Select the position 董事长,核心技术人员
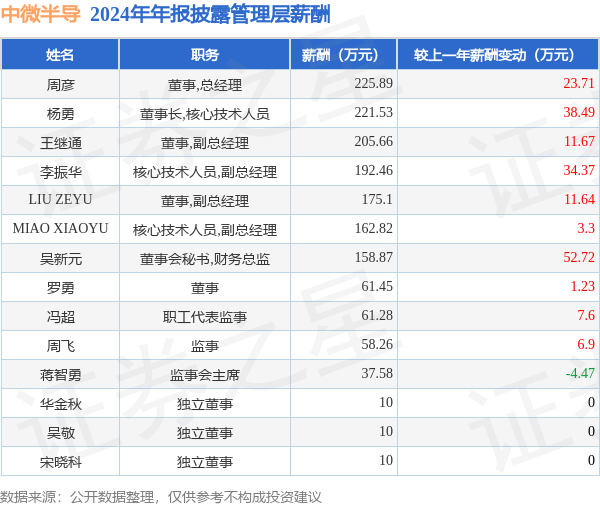This screenshot has height=506, width=600. (205, 114)
